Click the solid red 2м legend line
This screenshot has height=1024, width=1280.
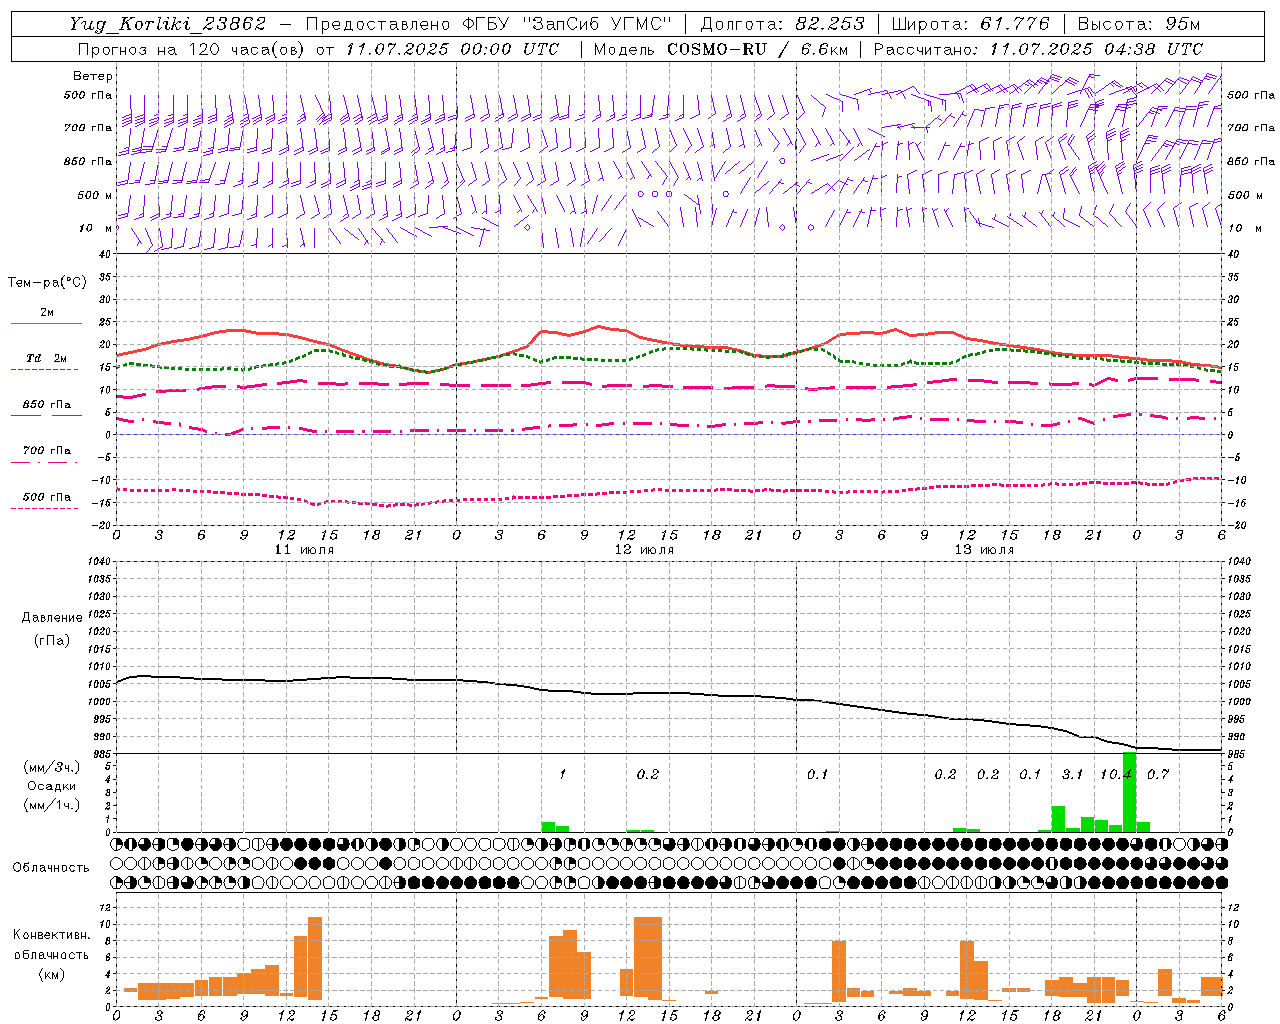point(46,323)
